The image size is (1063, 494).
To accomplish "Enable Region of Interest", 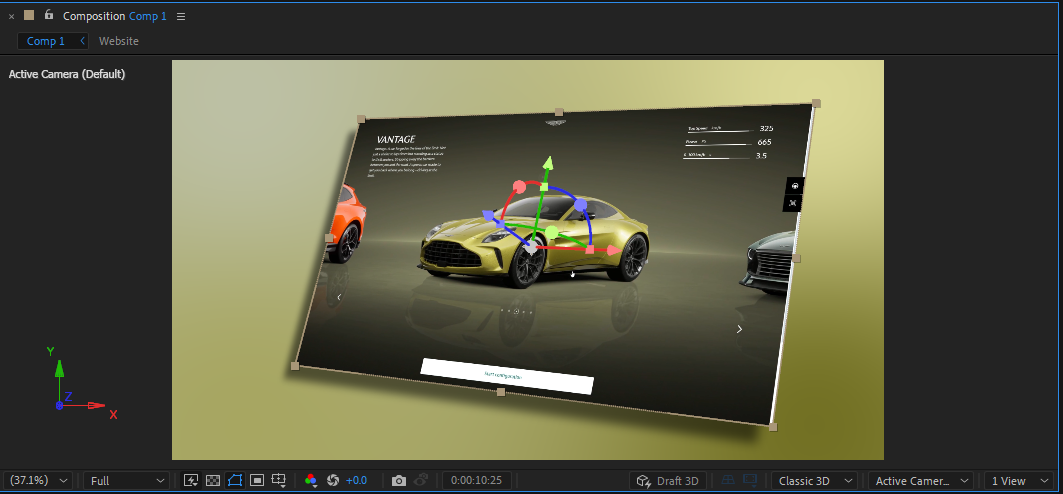I will point(256,481).
